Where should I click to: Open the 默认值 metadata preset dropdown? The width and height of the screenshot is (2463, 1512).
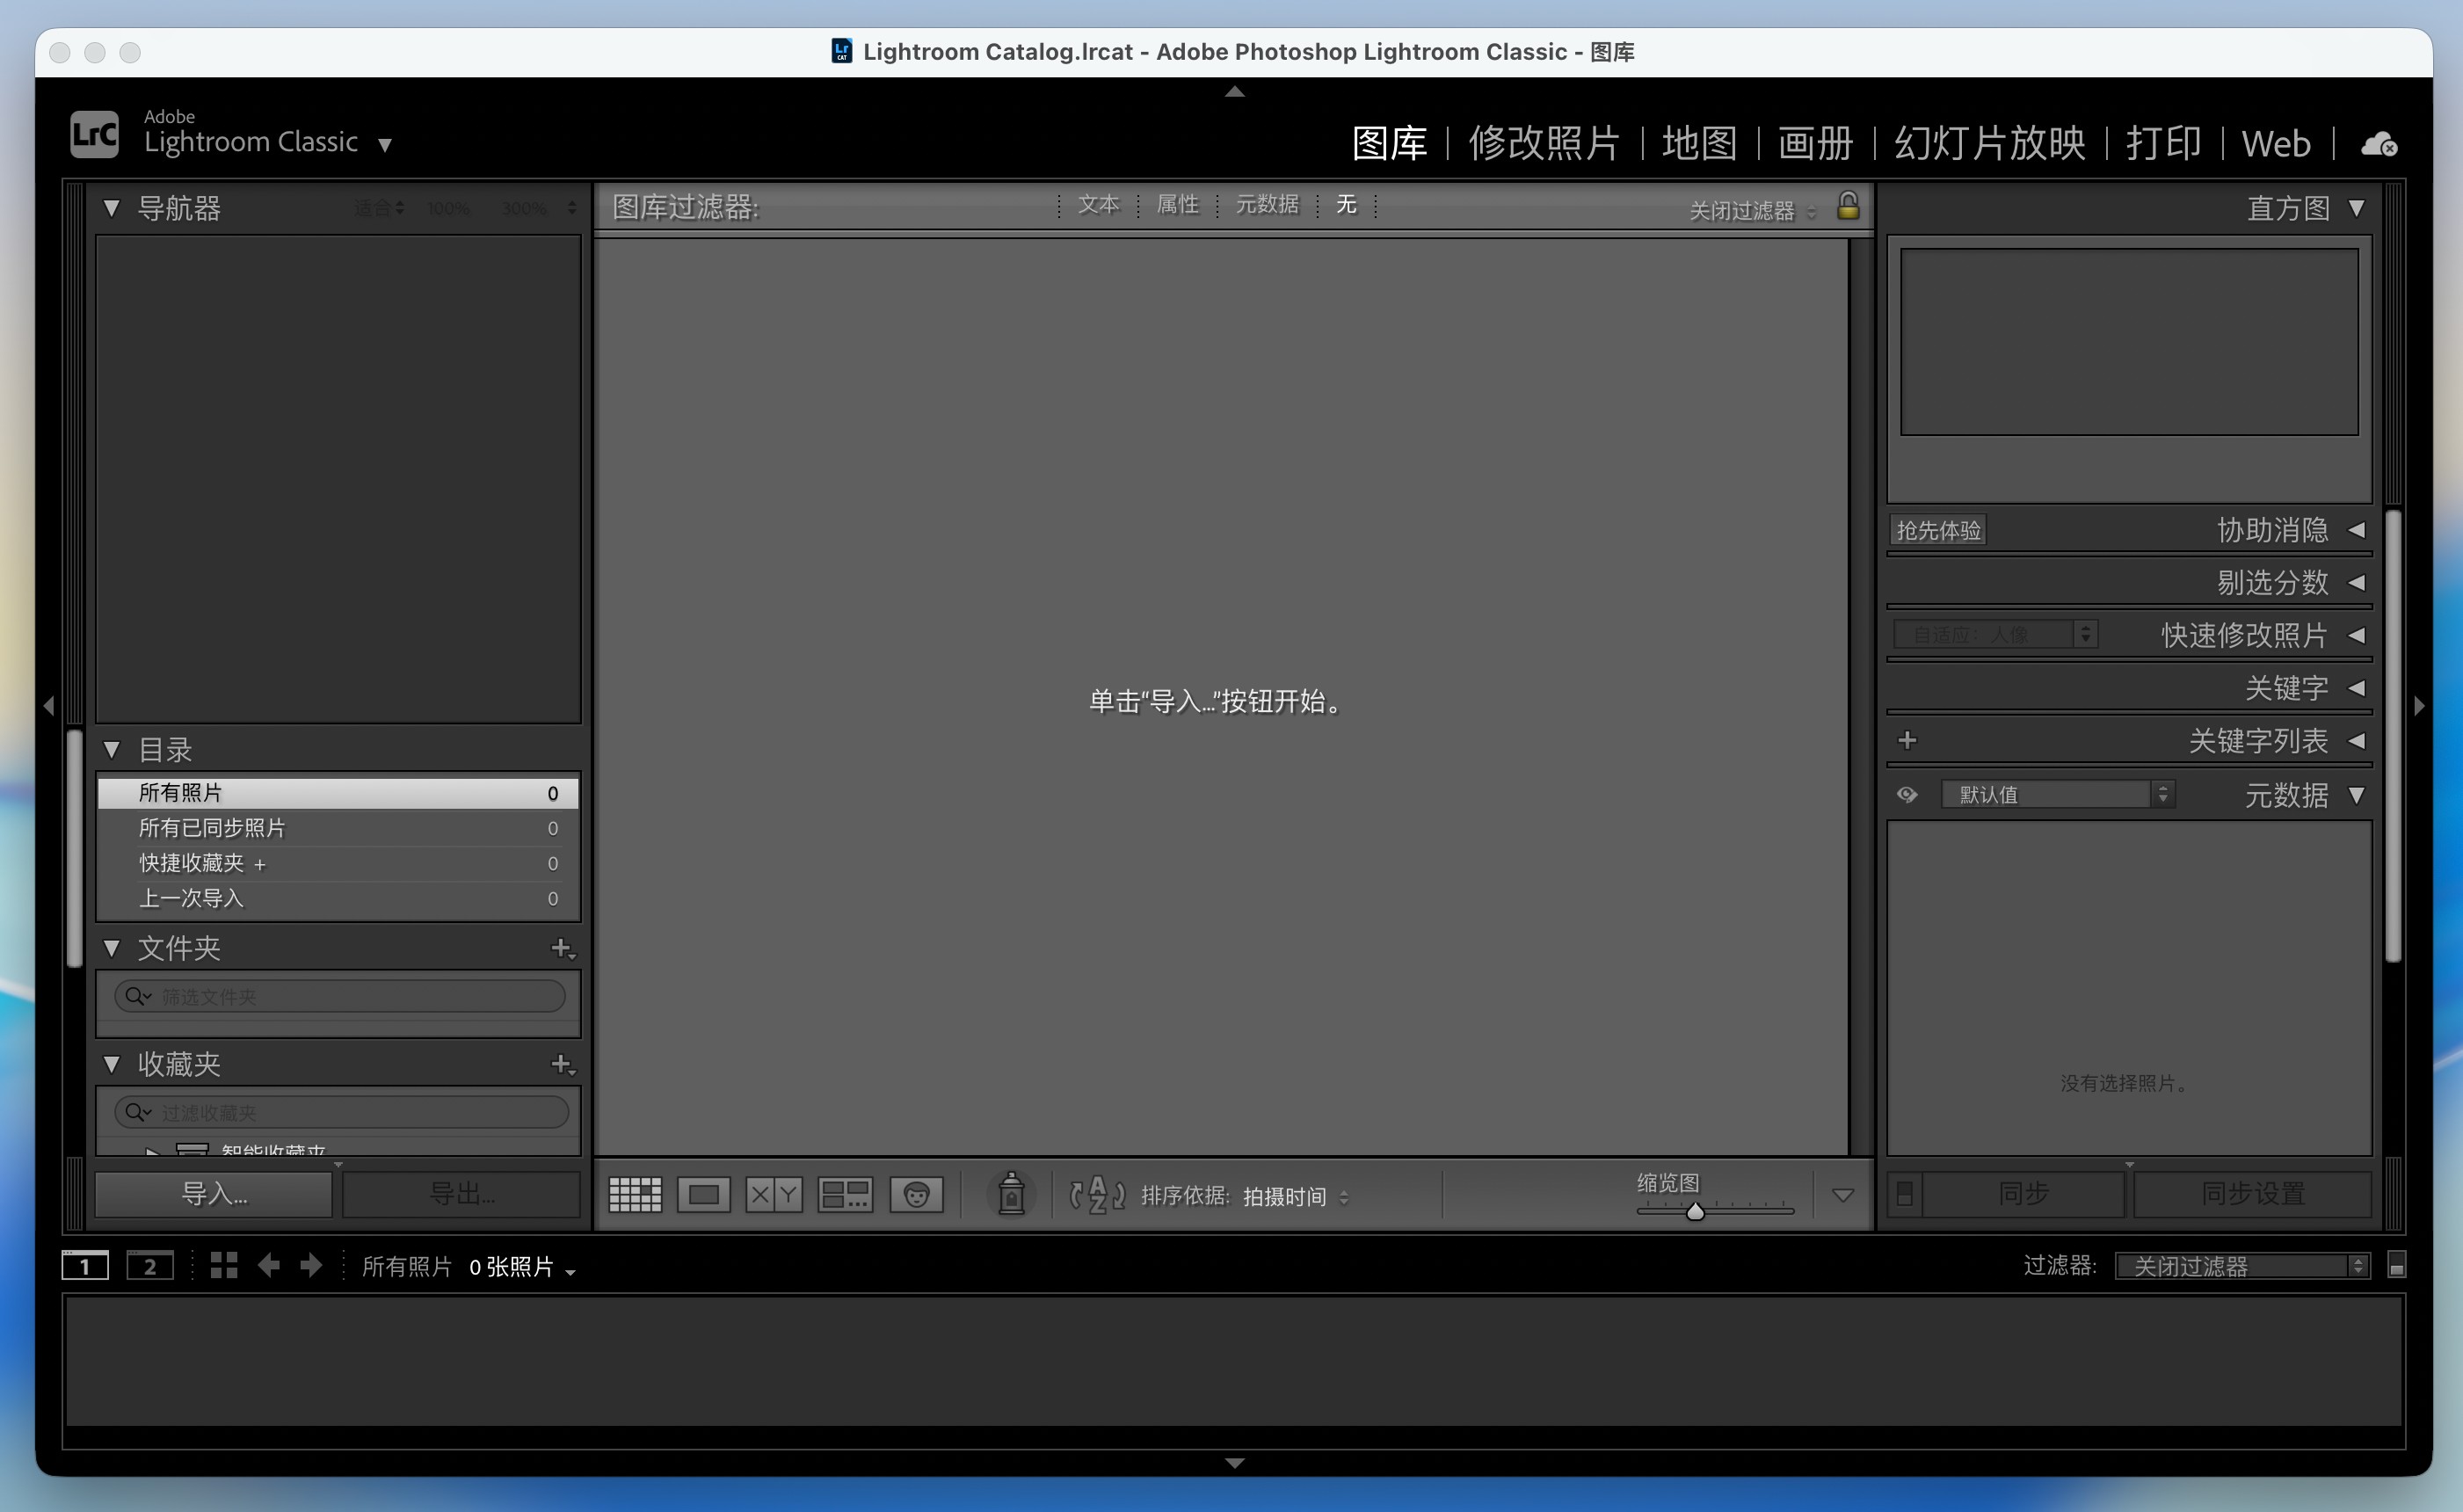coord(2057,795)
